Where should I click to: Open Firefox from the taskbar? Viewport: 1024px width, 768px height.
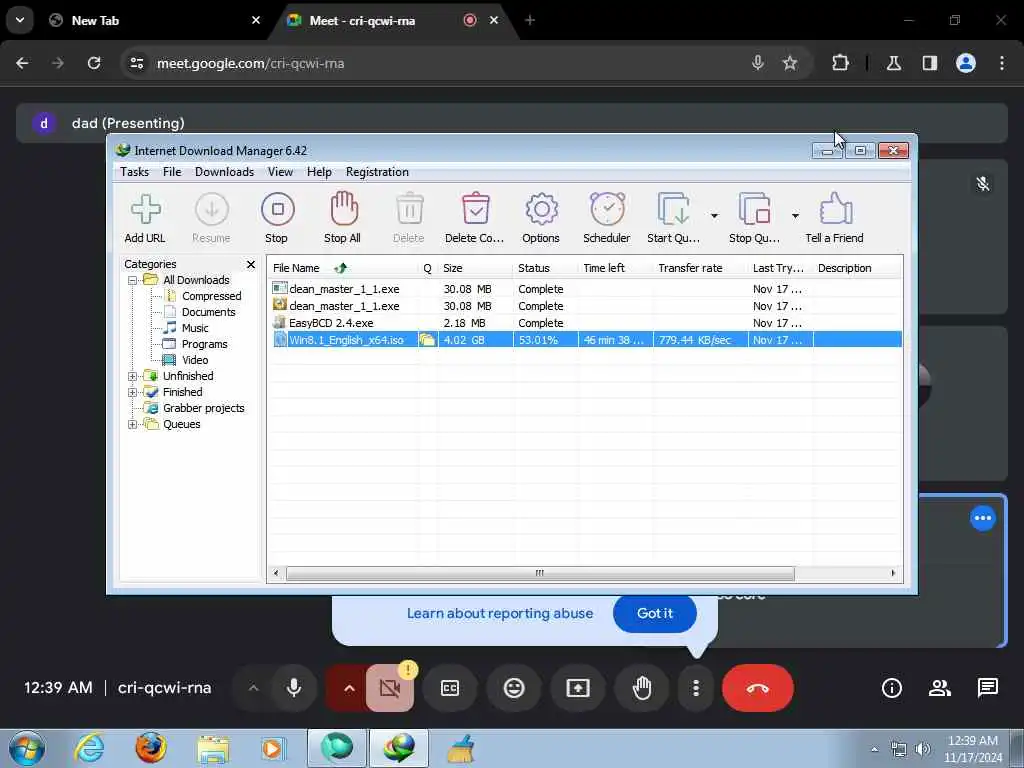[151, 748]
